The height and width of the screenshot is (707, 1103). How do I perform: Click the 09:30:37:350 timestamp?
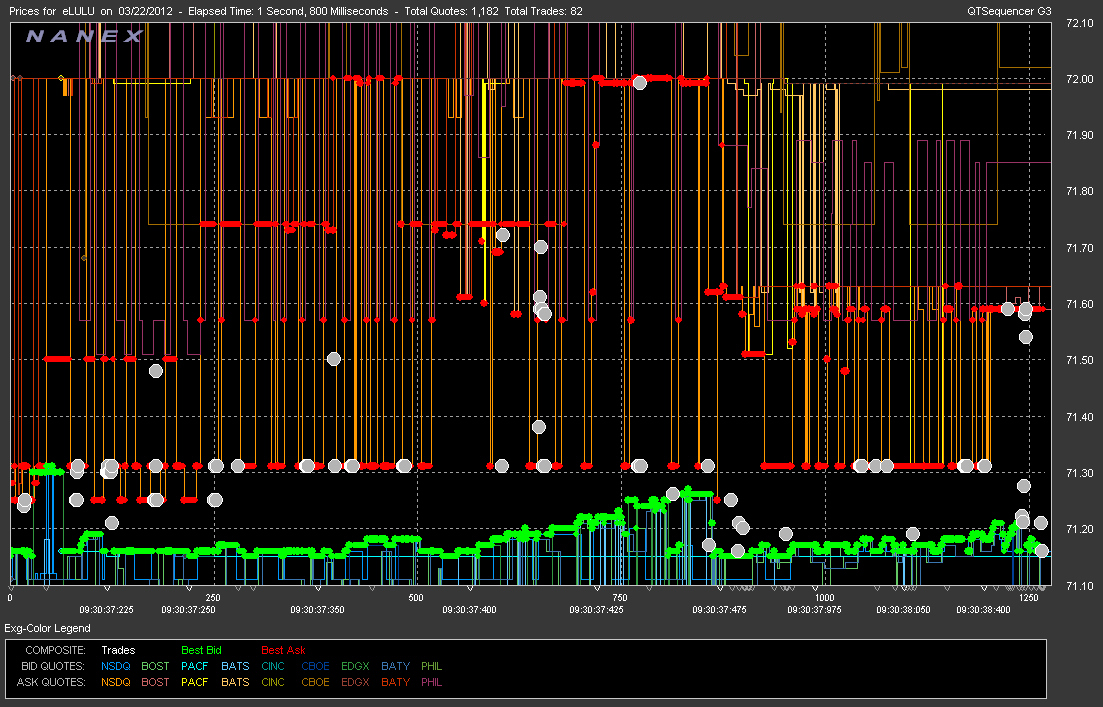317,610
